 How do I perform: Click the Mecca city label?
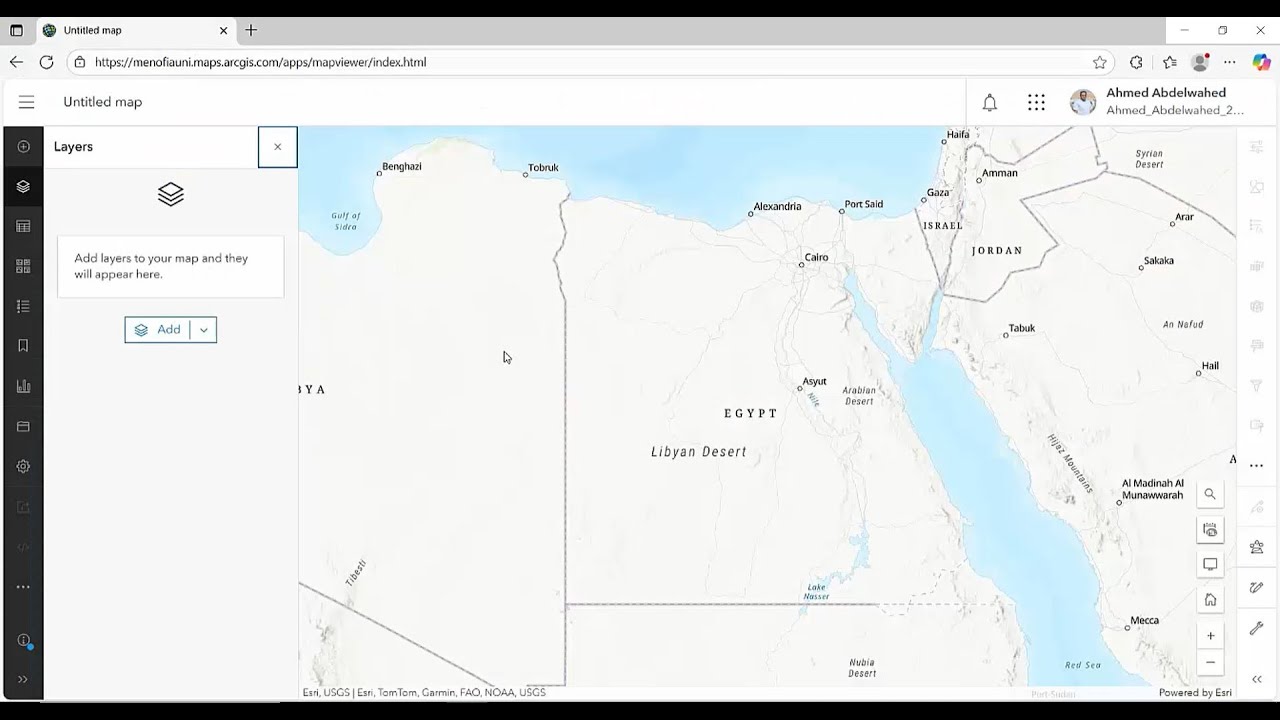pos(1144,621)
